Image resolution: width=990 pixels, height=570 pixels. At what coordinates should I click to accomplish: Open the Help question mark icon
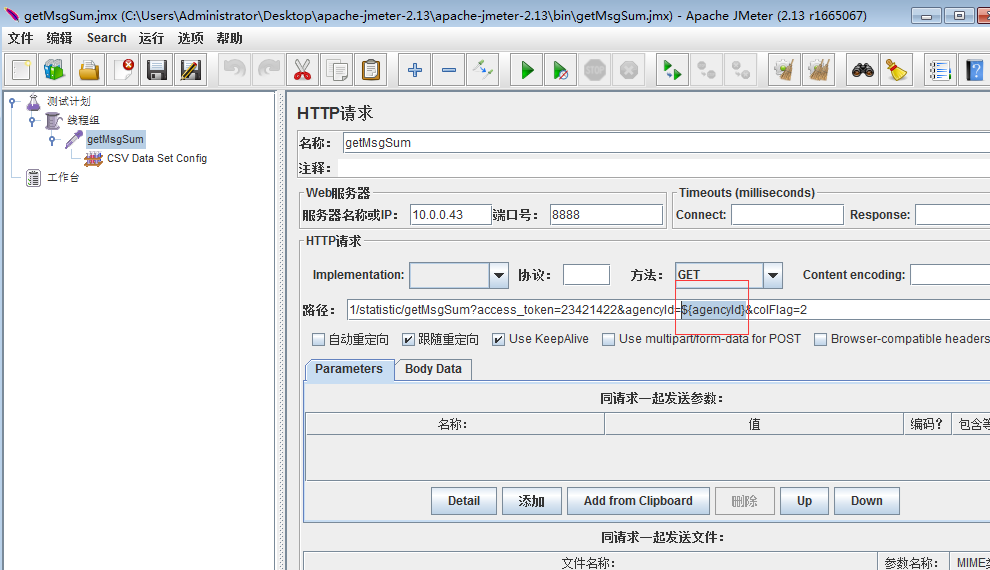(x=974, y=69)
